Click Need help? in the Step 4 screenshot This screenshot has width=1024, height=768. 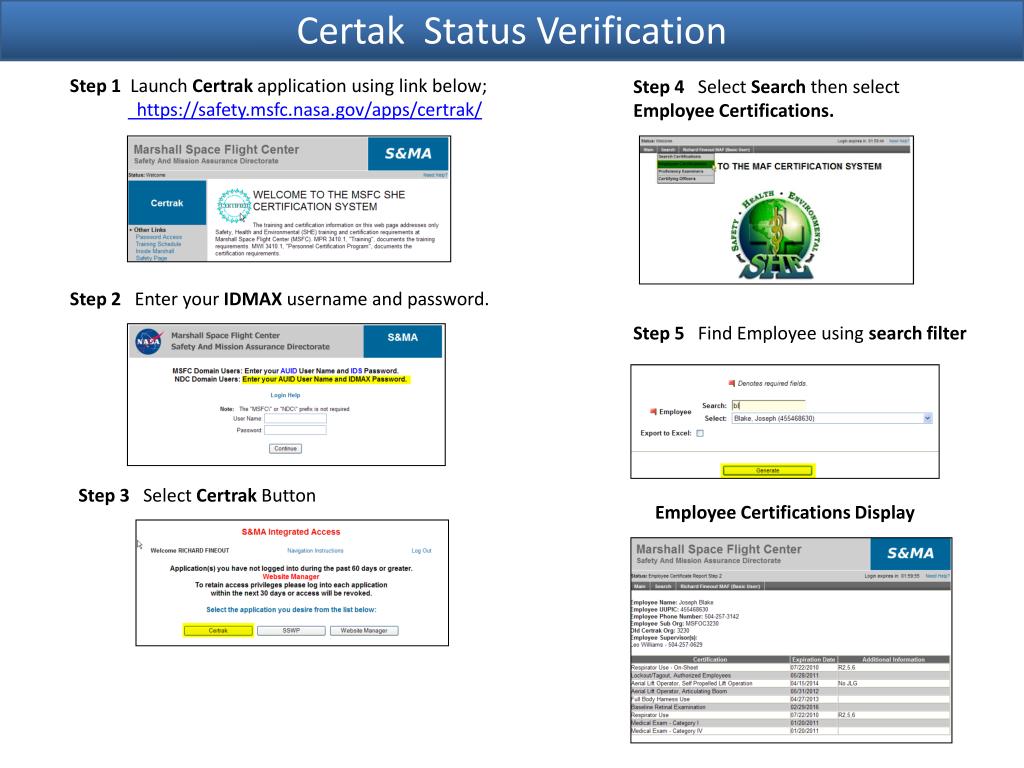coord(899,141)
